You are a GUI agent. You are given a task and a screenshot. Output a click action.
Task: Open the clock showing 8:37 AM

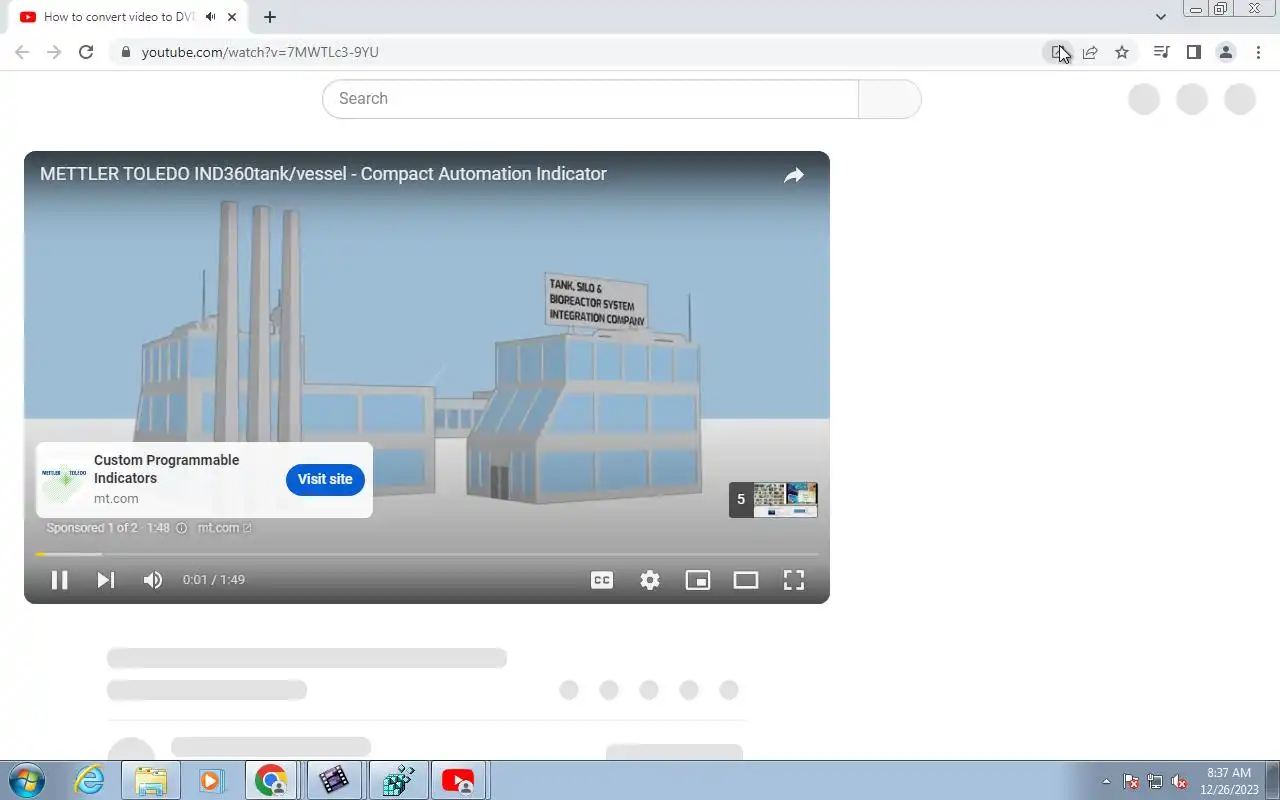pyautogui.click(x=1229, y=781)
